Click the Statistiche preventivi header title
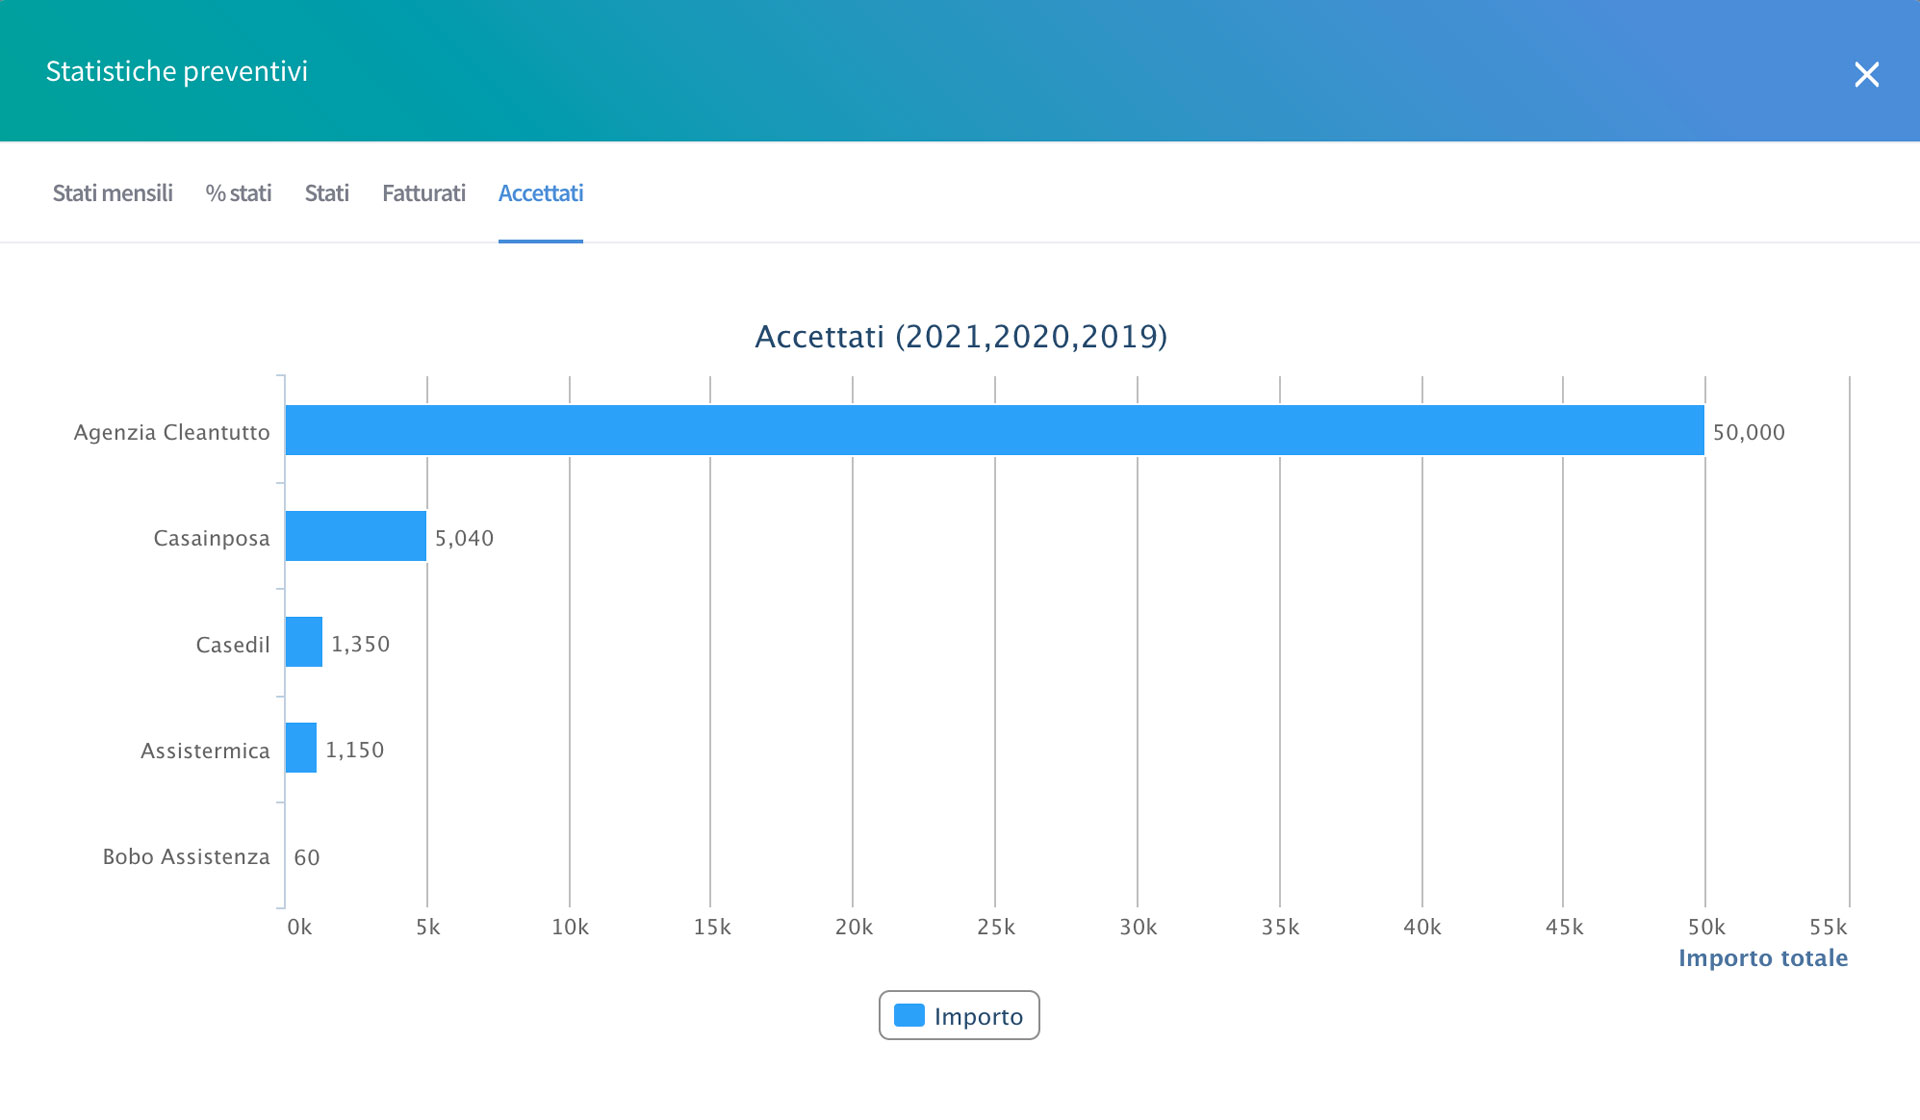The image size is (1920, 1120). [177, 71]
